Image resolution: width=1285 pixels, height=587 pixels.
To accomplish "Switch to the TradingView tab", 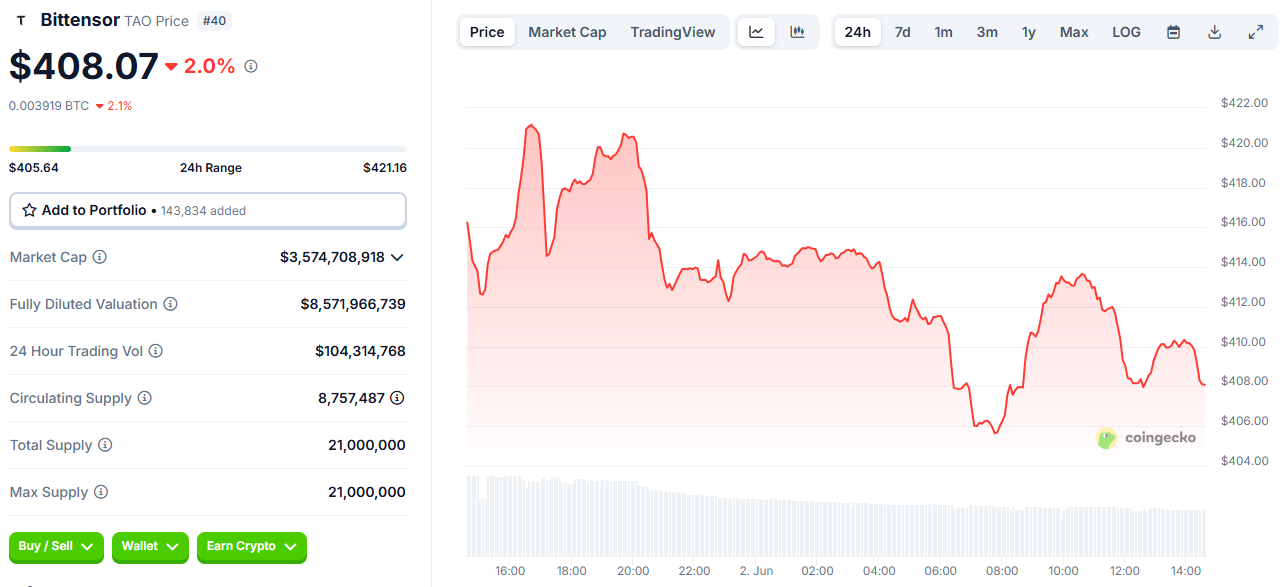I will [x=673, y=32].
